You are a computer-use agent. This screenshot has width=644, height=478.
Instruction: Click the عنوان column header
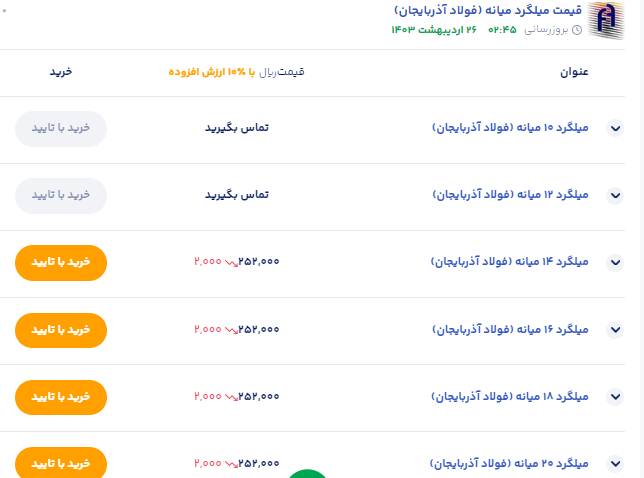(x=573, y=73)
